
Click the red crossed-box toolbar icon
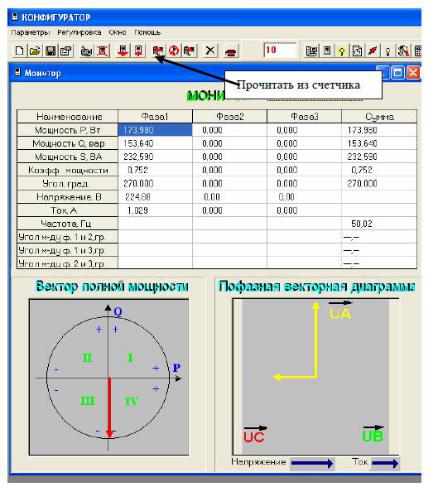pyautogui.click(x=103, y=51)
